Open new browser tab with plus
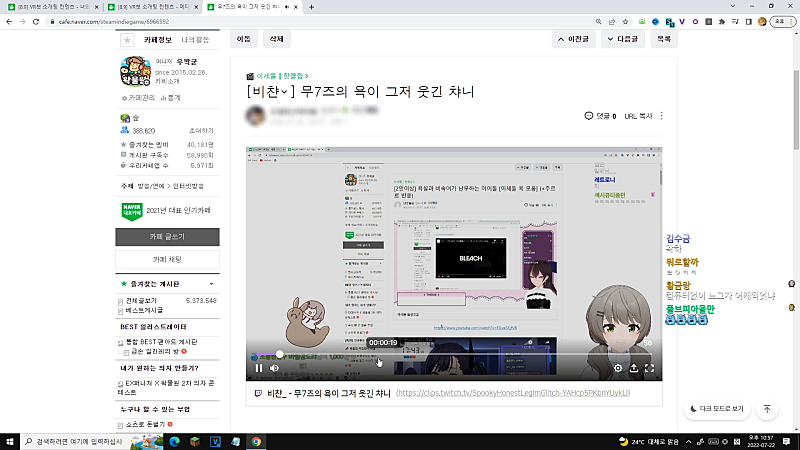 pos(311,7)
